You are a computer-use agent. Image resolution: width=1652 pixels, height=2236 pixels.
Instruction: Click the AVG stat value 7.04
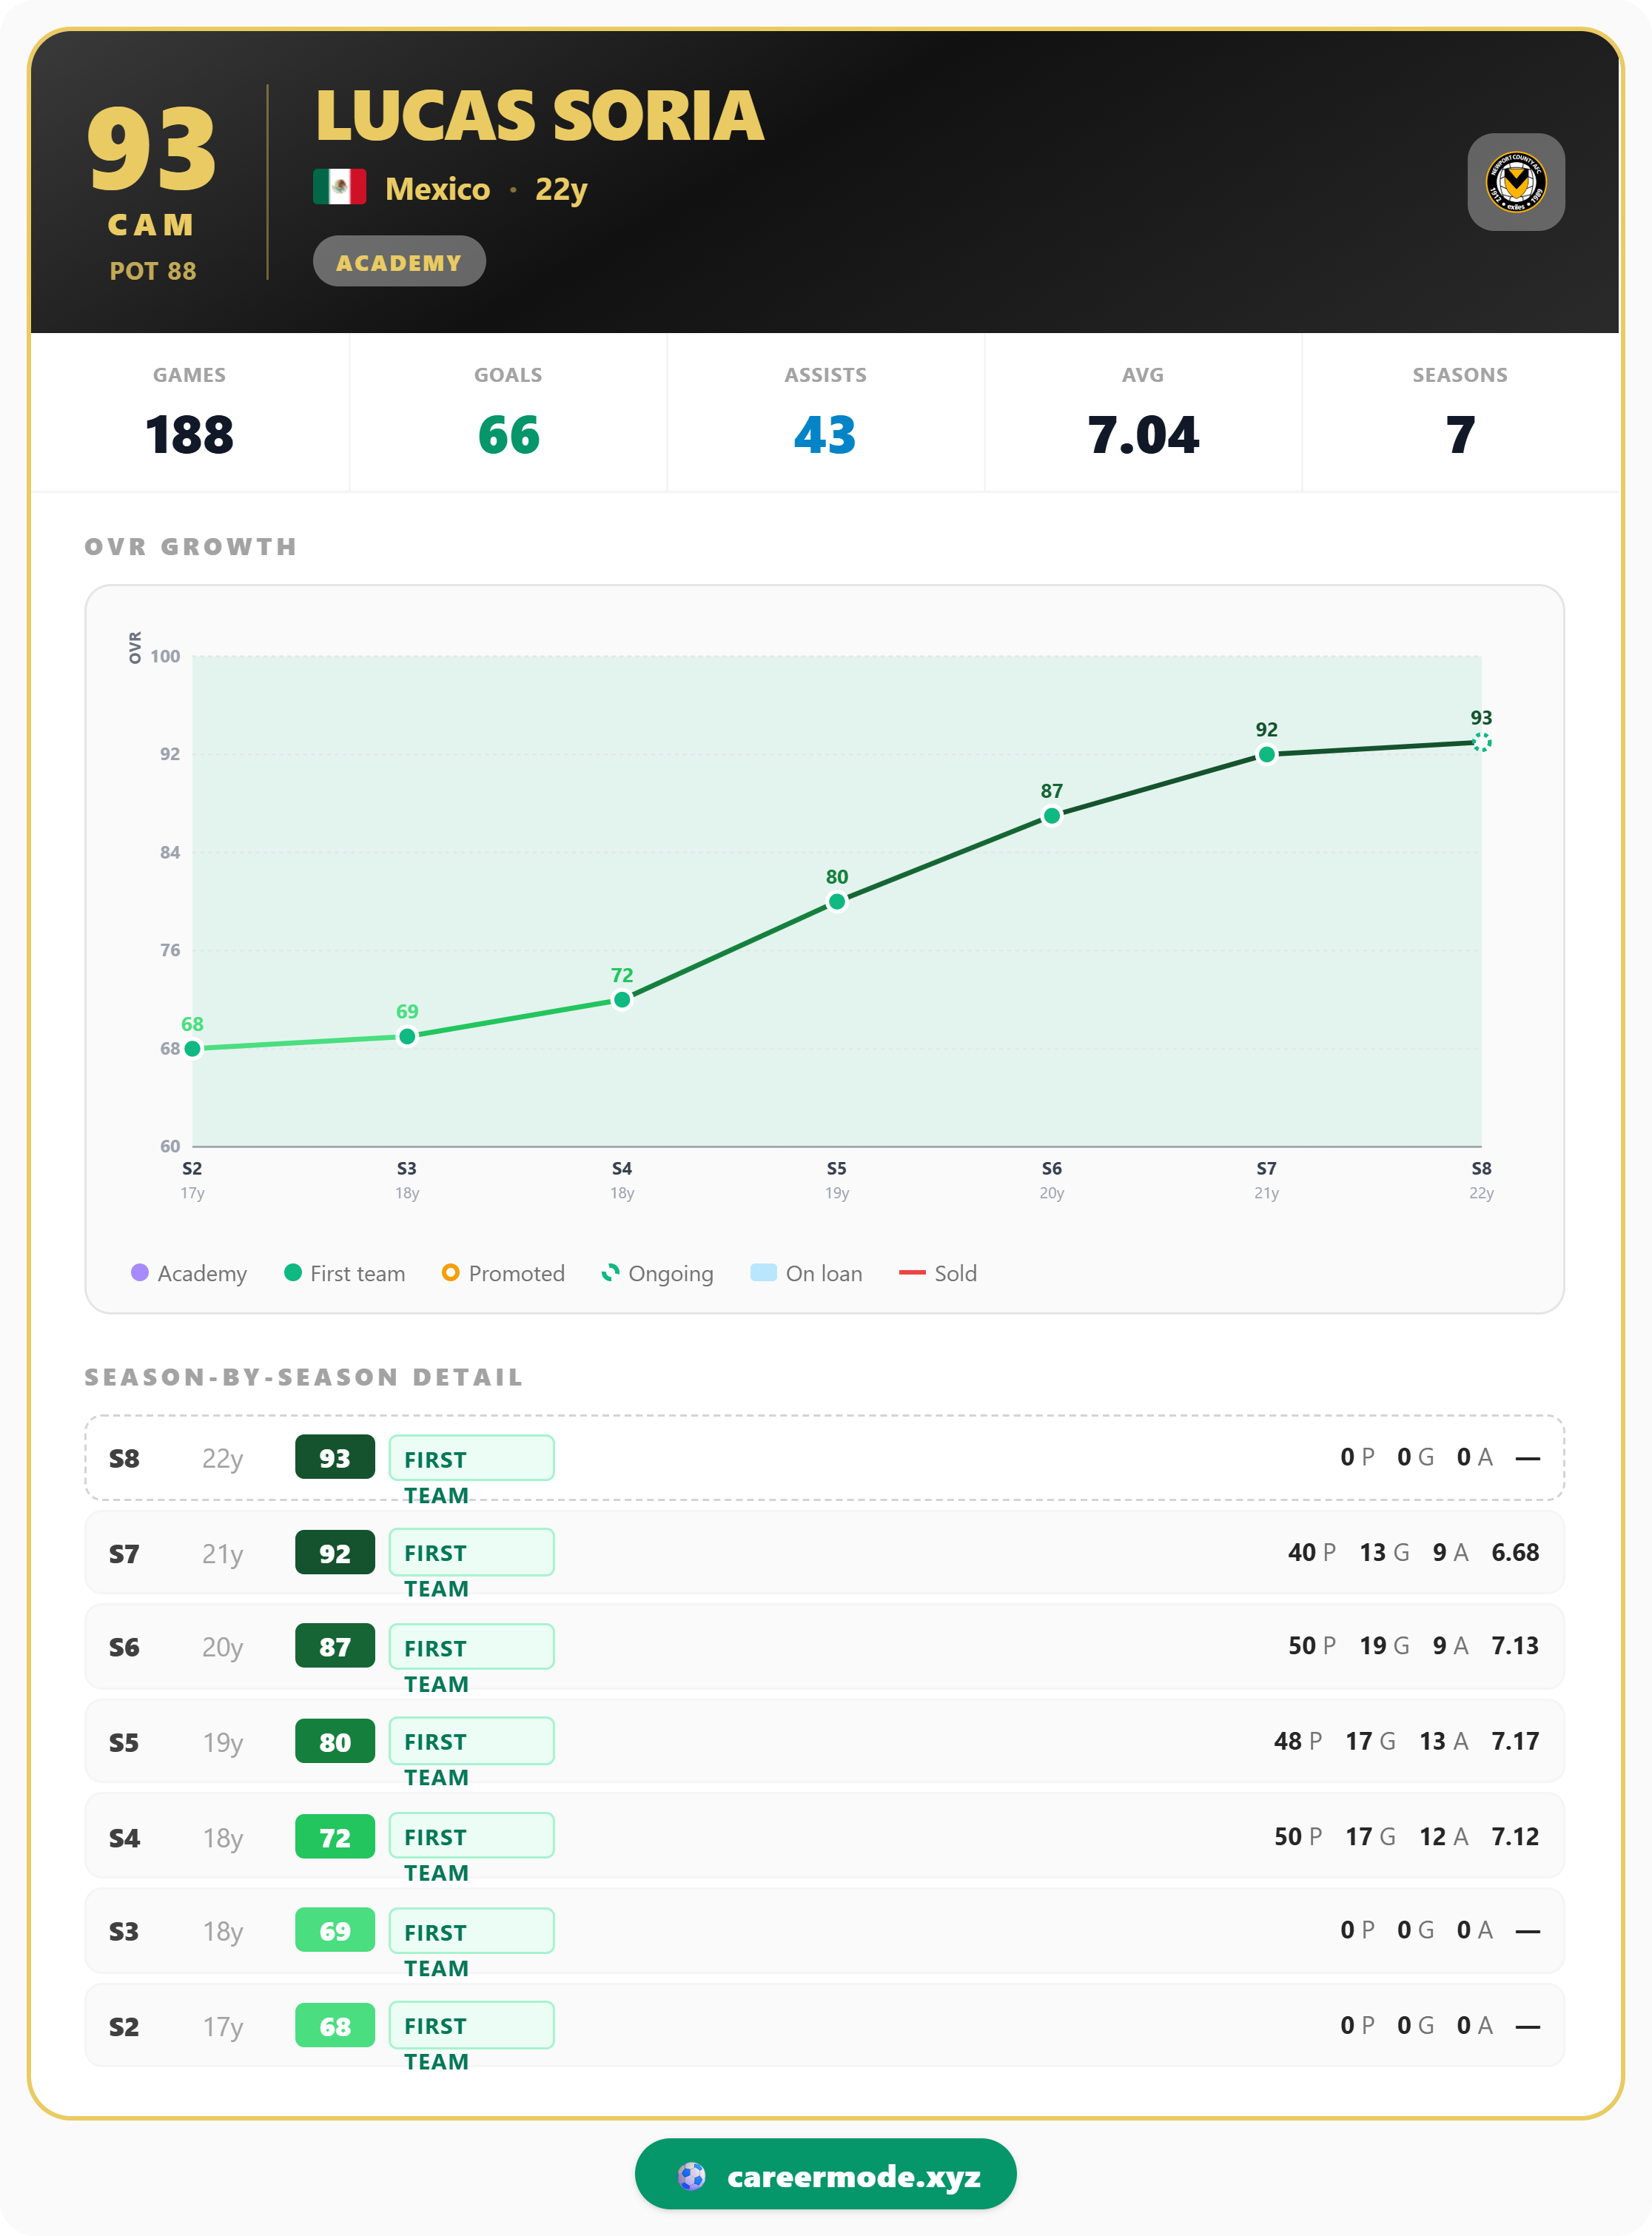(1143, 435)
